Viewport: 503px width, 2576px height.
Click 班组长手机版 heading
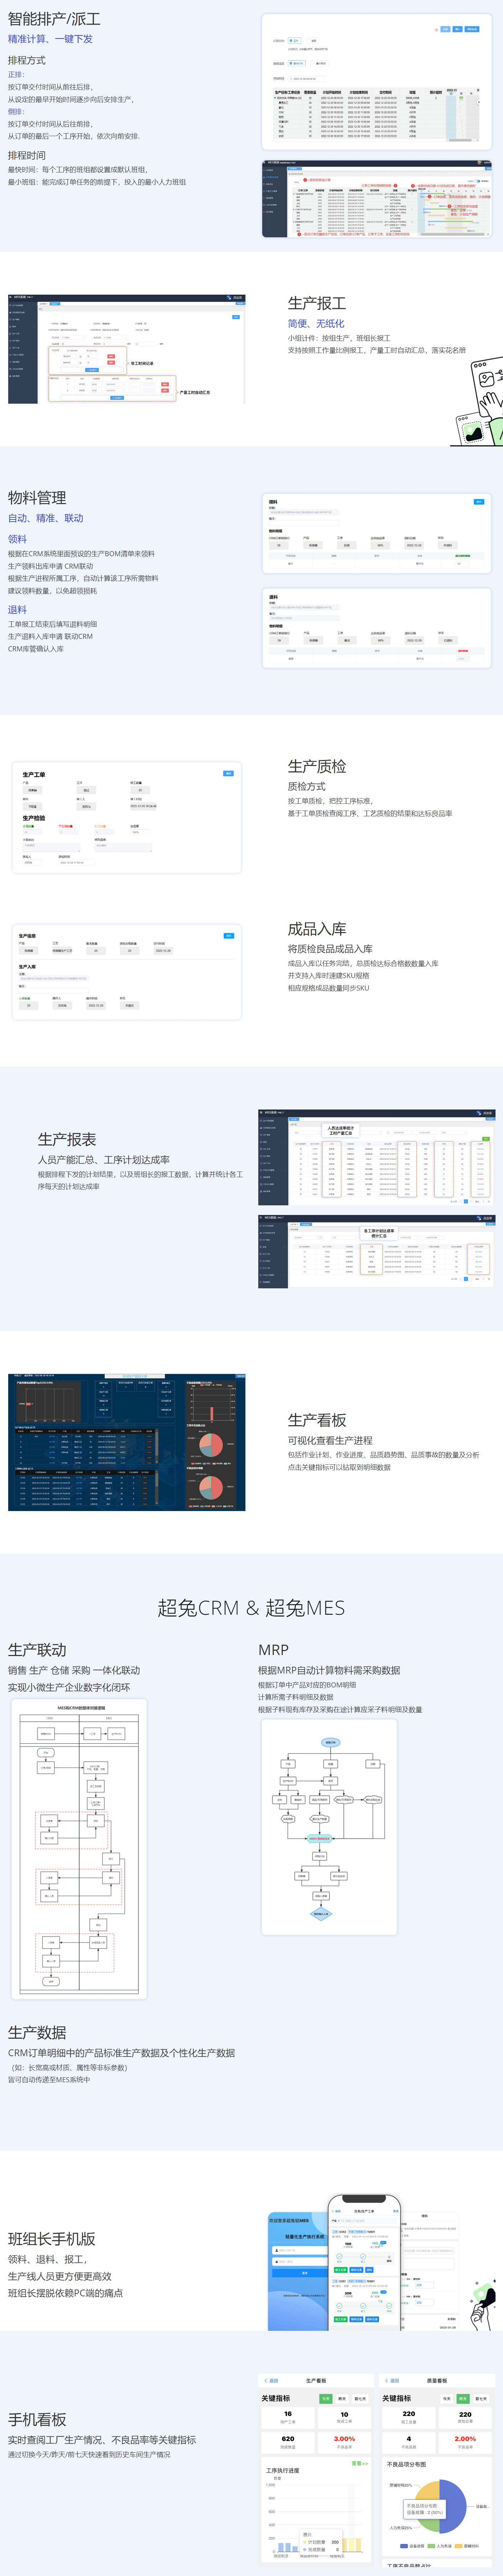[x=52, y=2239]
